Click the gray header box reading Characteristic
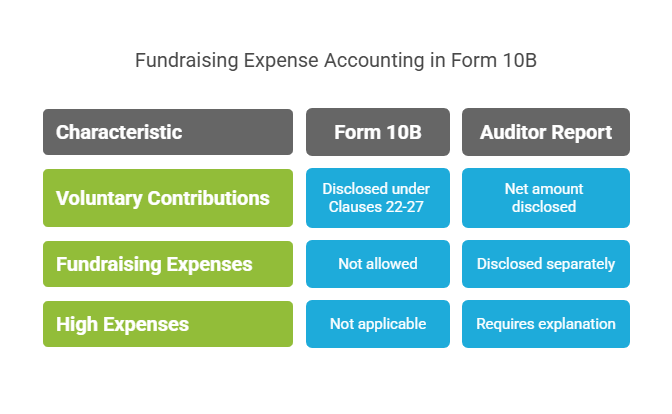The height and width of the screenshot is (414, 672). [x=168, y=132]
